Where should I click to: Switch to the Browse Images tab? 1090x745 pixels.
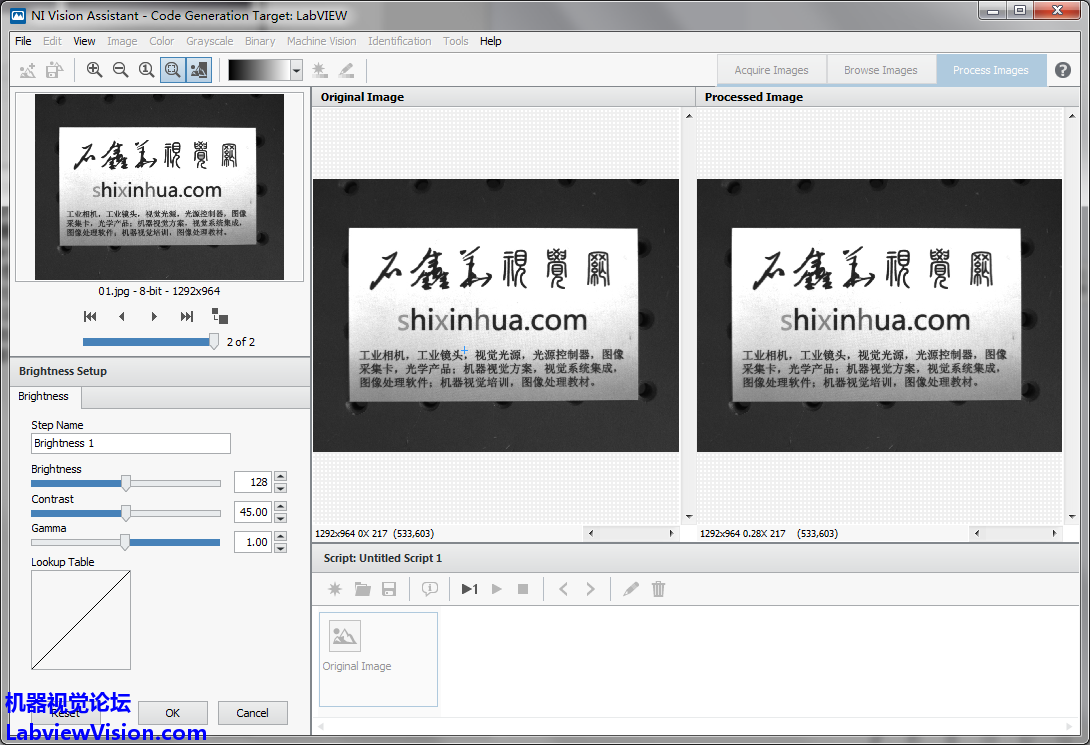pos(880,70)
